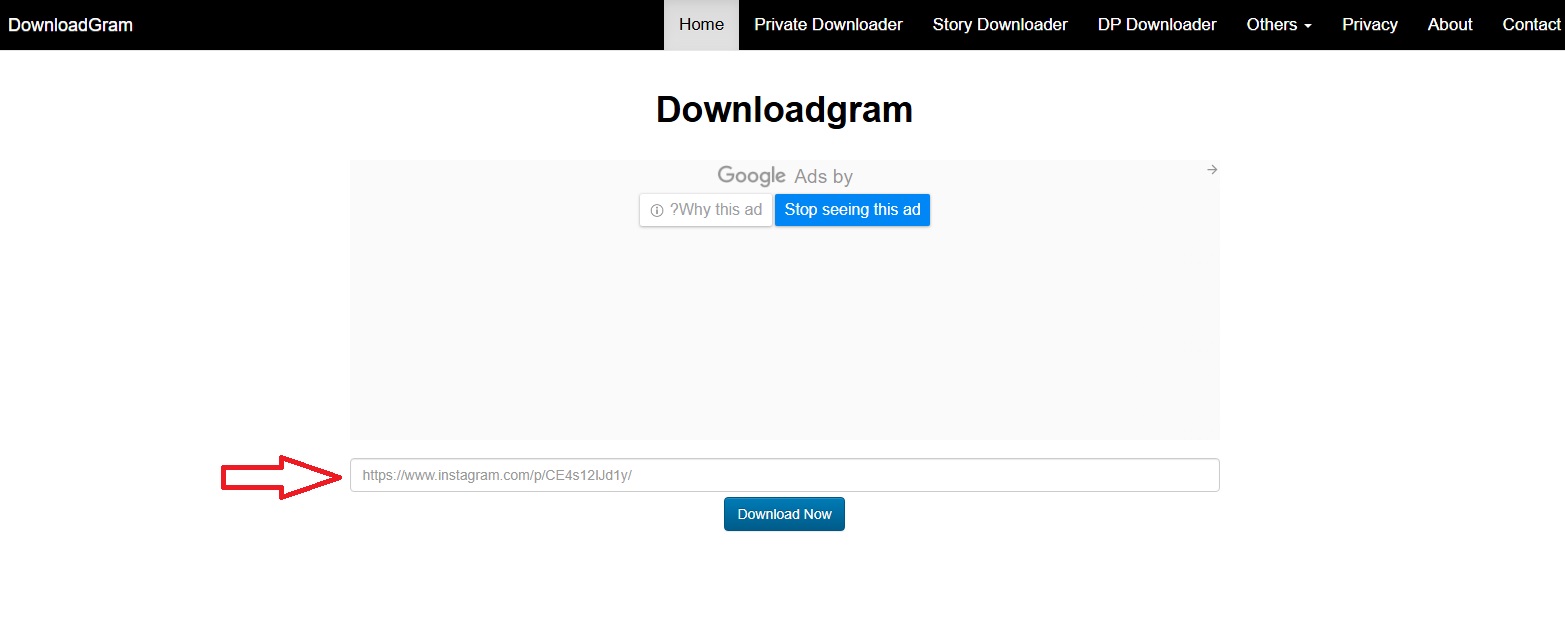Open the Private Downloader page
This screenshot has height=631, width=1565.
[x=828, y=25]
